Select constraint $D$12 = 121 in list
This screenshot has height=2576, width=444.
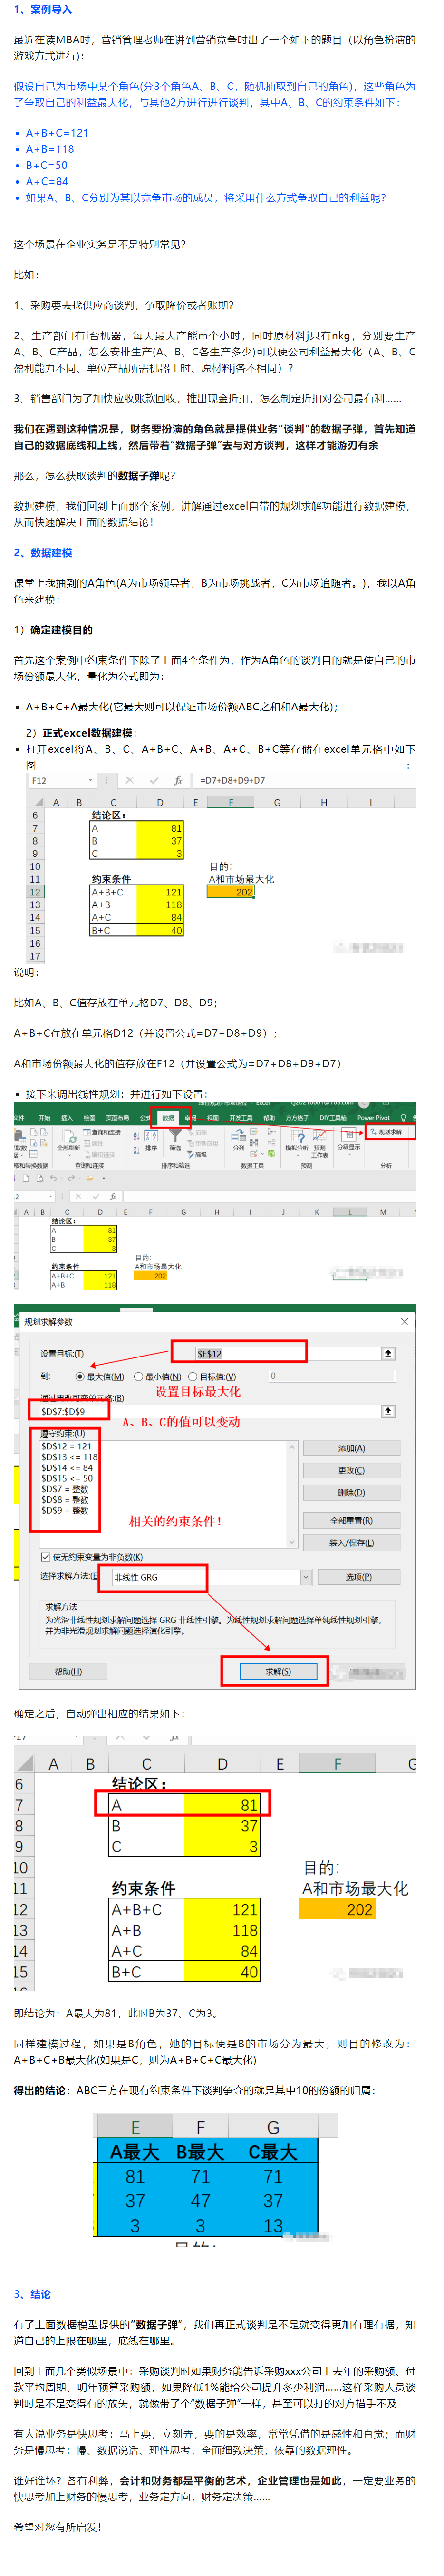tap(66, 1446)
